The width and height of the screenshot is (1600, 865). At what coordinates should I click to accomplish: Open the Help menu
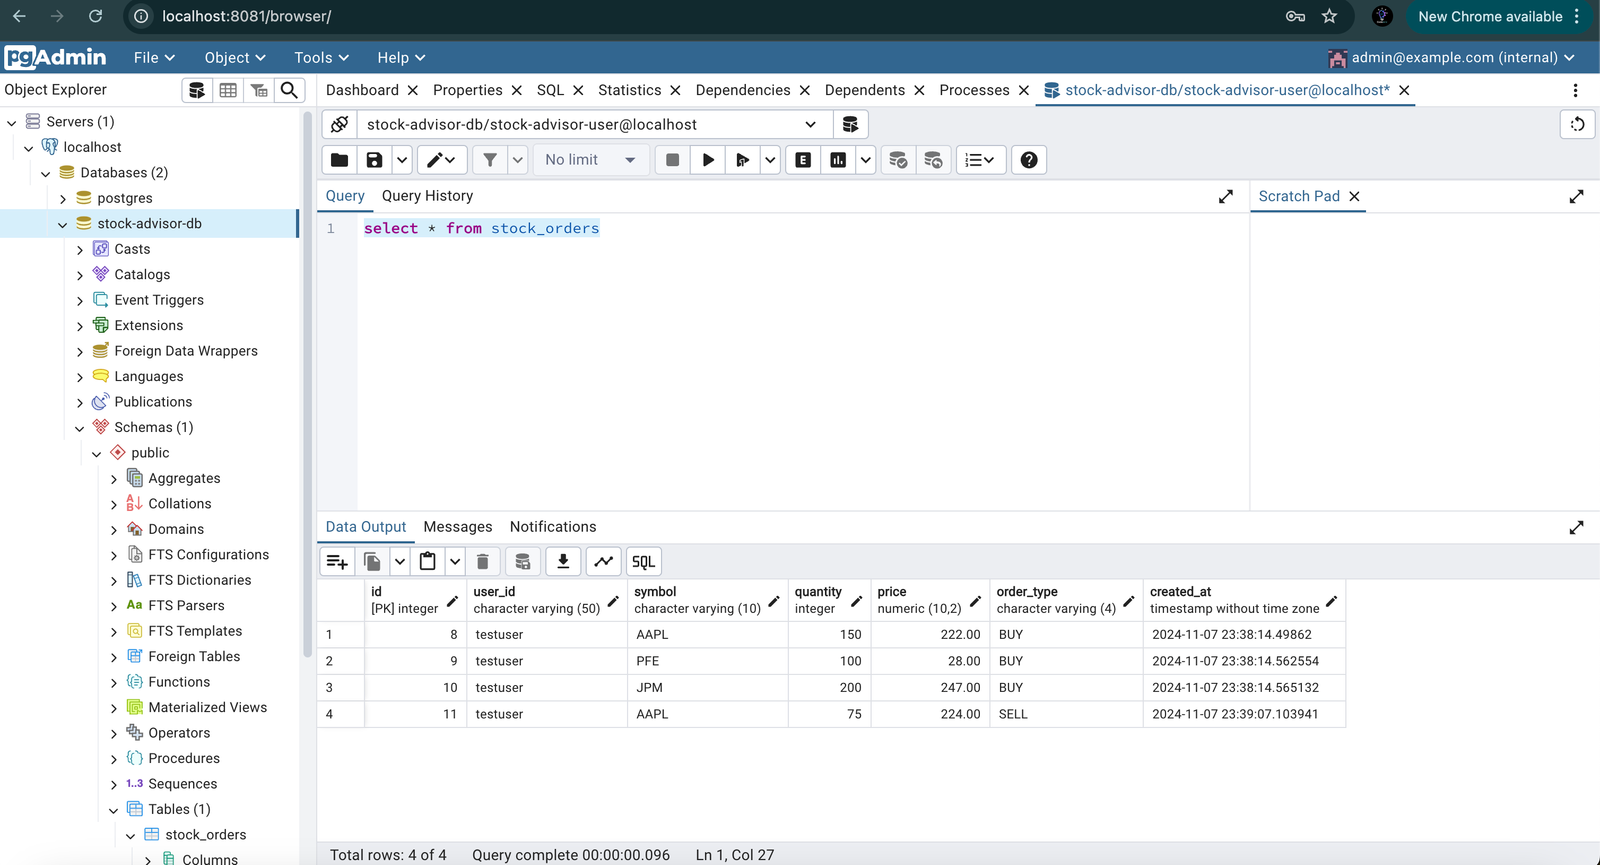coord(401,57)
